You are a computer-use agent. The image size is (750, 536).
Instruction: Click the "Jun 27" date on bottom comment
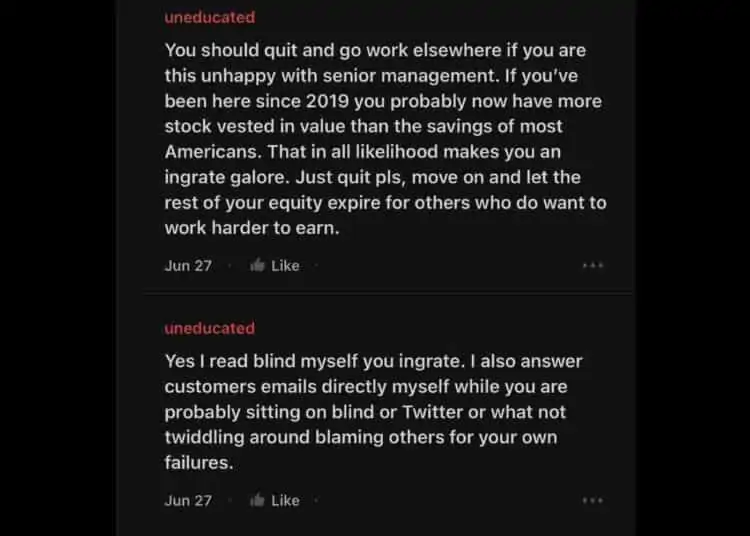(x=188, y=500)
